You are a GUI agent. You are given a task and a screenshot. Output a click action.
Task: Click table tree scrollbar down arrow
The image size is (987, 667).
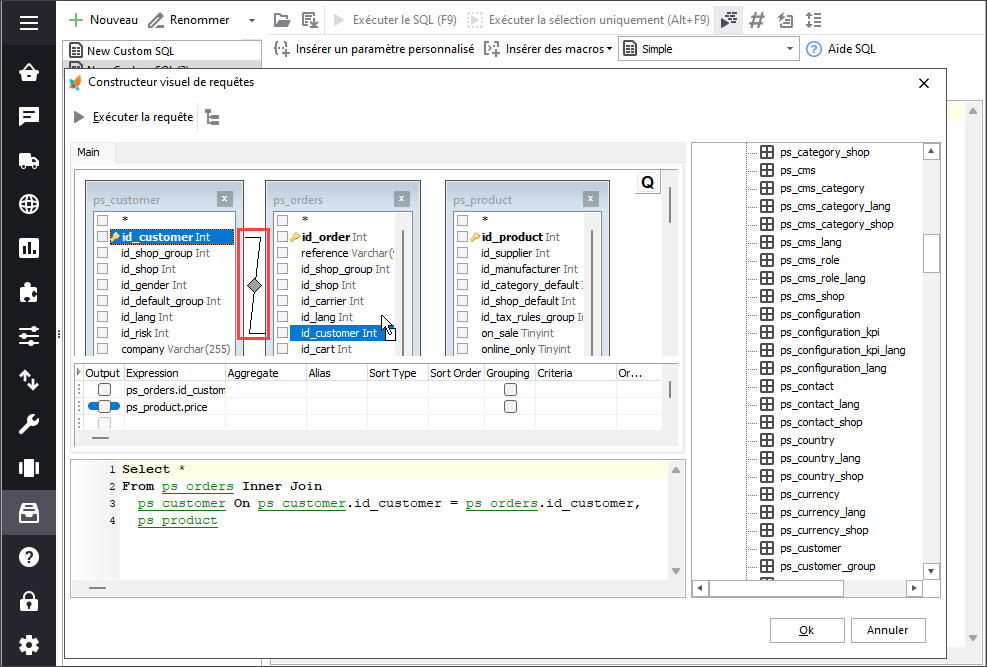click(x=931, y=571)
